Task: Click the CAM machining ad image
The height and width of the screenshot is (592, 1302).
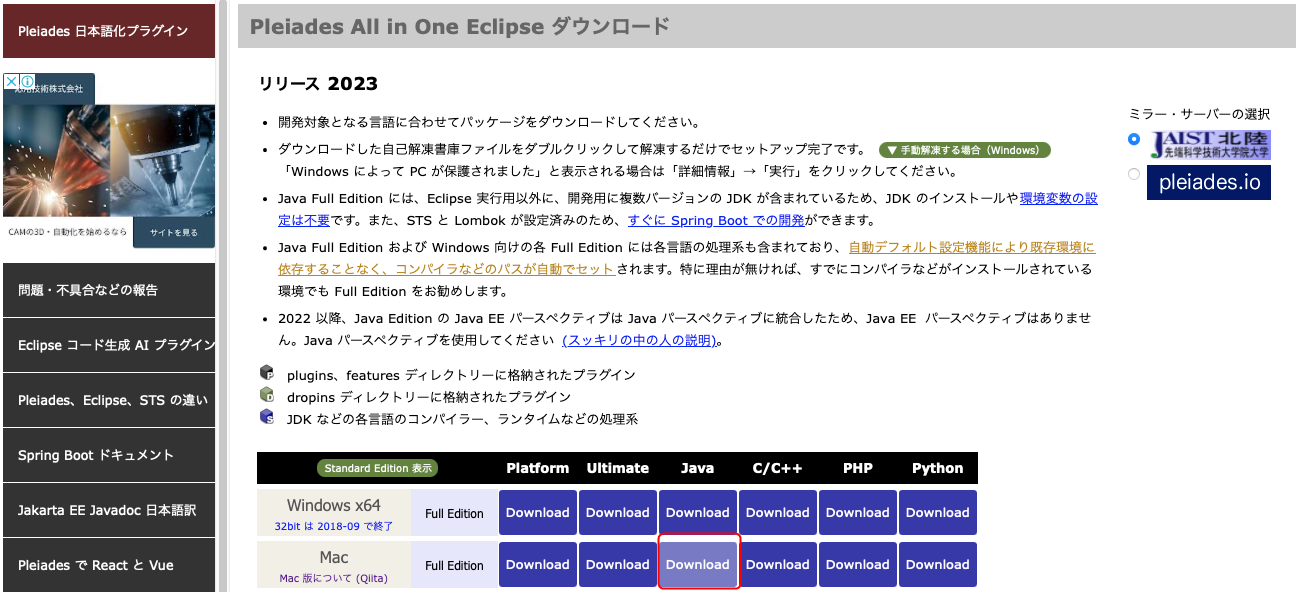Action: (x=109, y=161)
